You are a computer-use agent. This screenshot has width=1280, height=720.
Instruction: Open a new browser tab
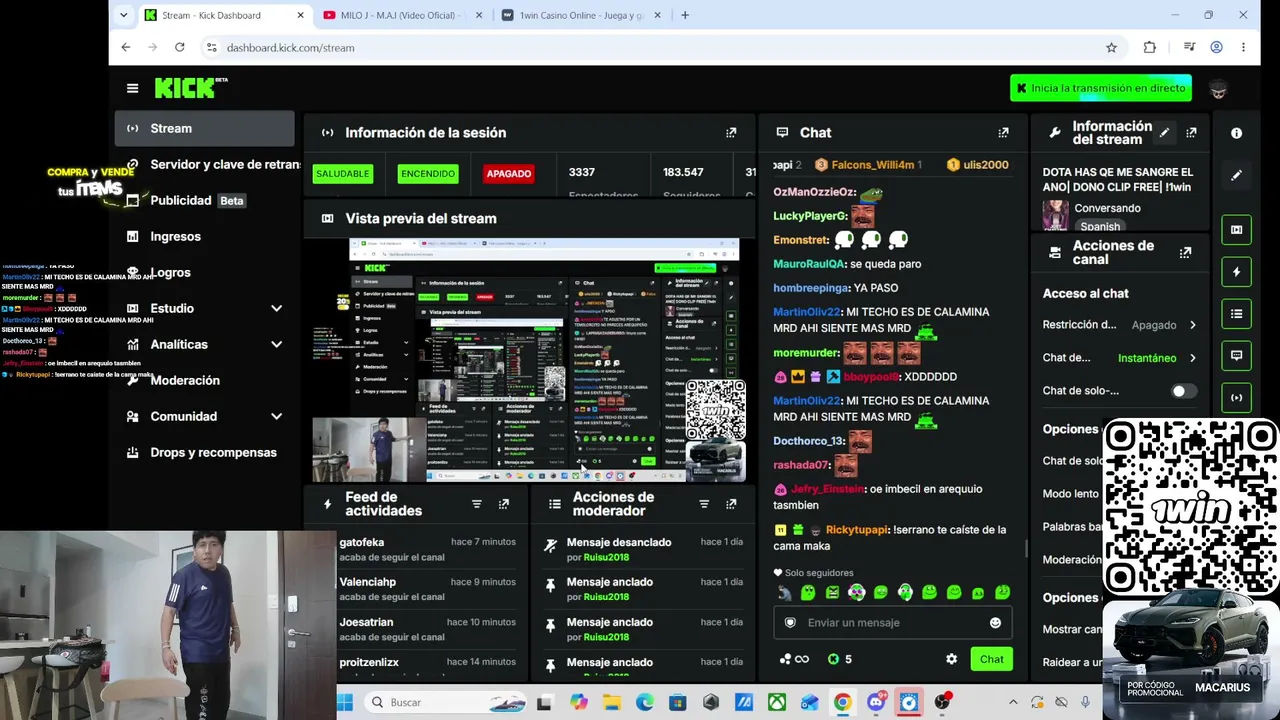coord(685,15)
